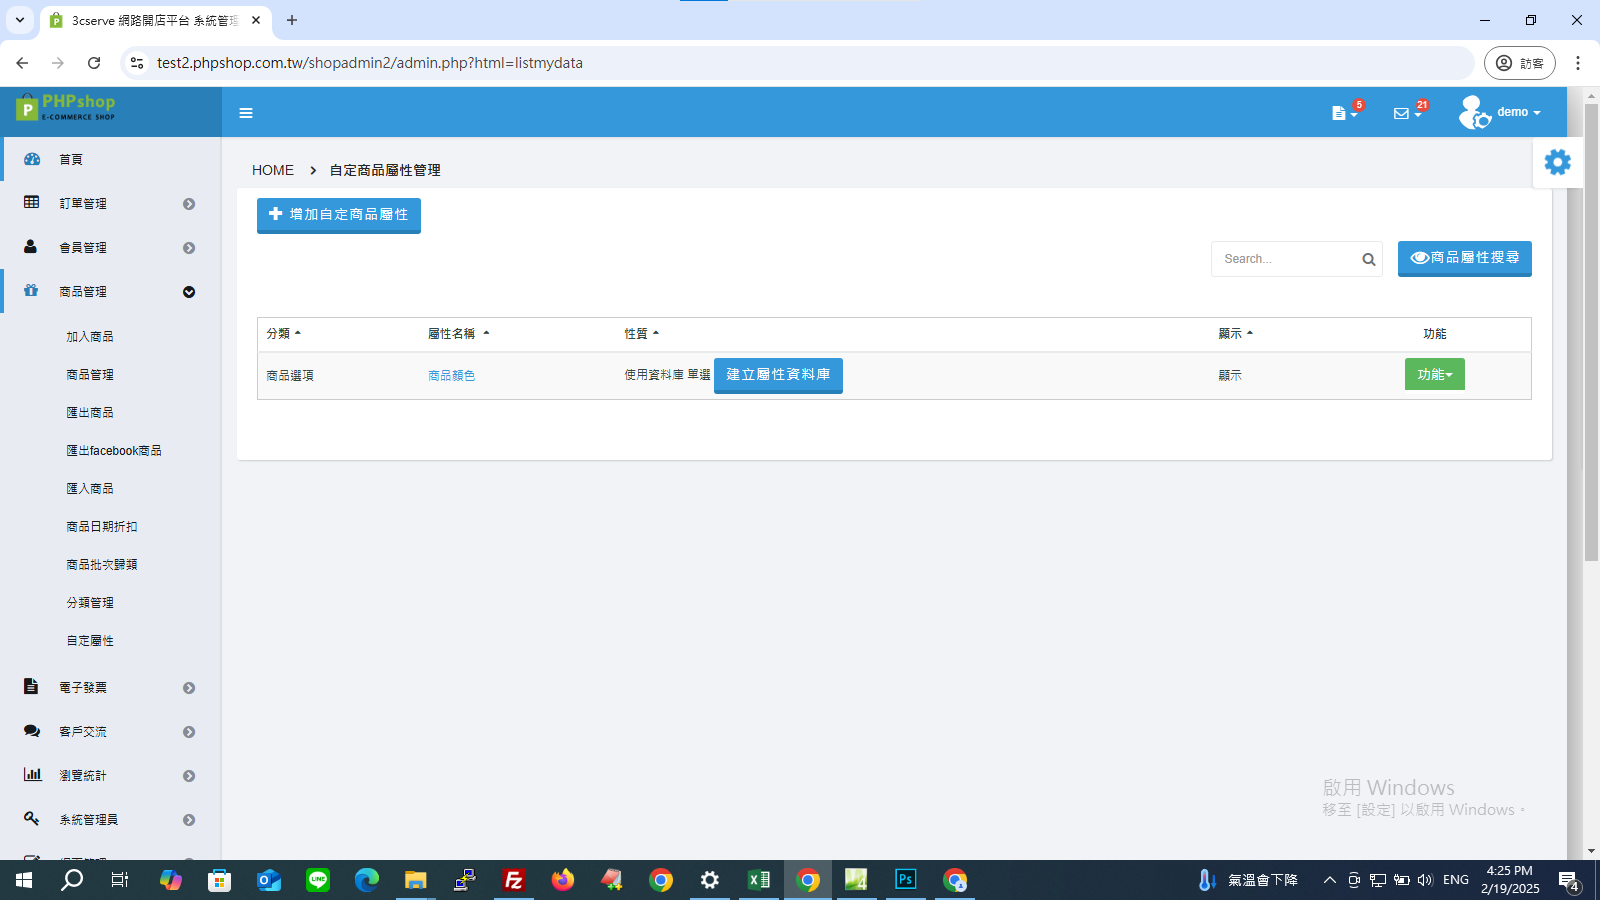Viewport: 1600px width, 900px height.
Task: Click the 建立屬性資料庫 button
Action: coord(778,375)
